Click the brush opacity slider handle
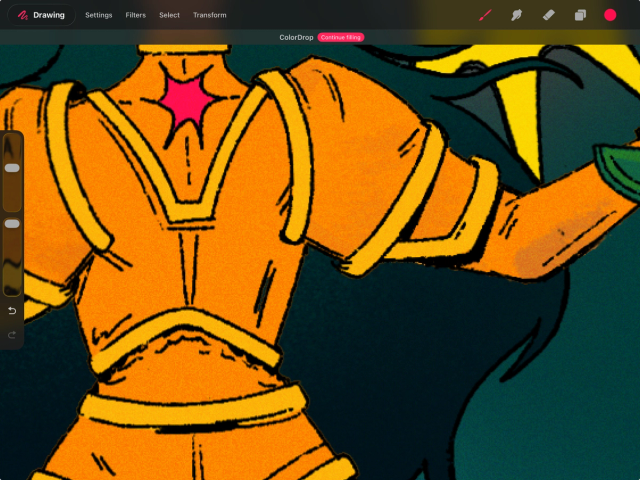 pyautogui.click(x=12, y=224)
